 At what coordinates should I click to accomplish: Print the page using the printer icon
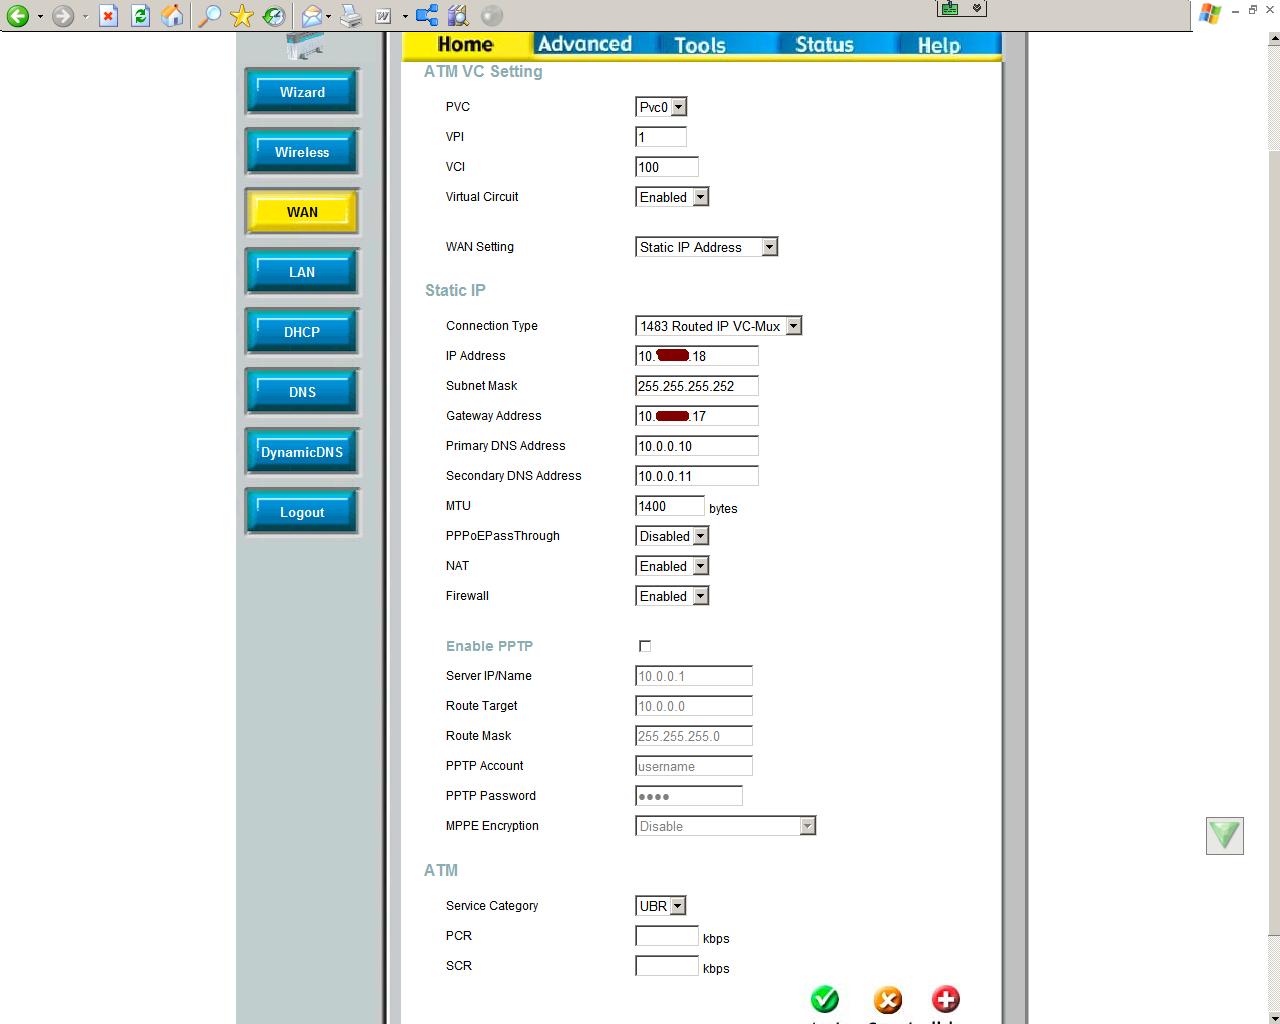(x=351, y=16)
